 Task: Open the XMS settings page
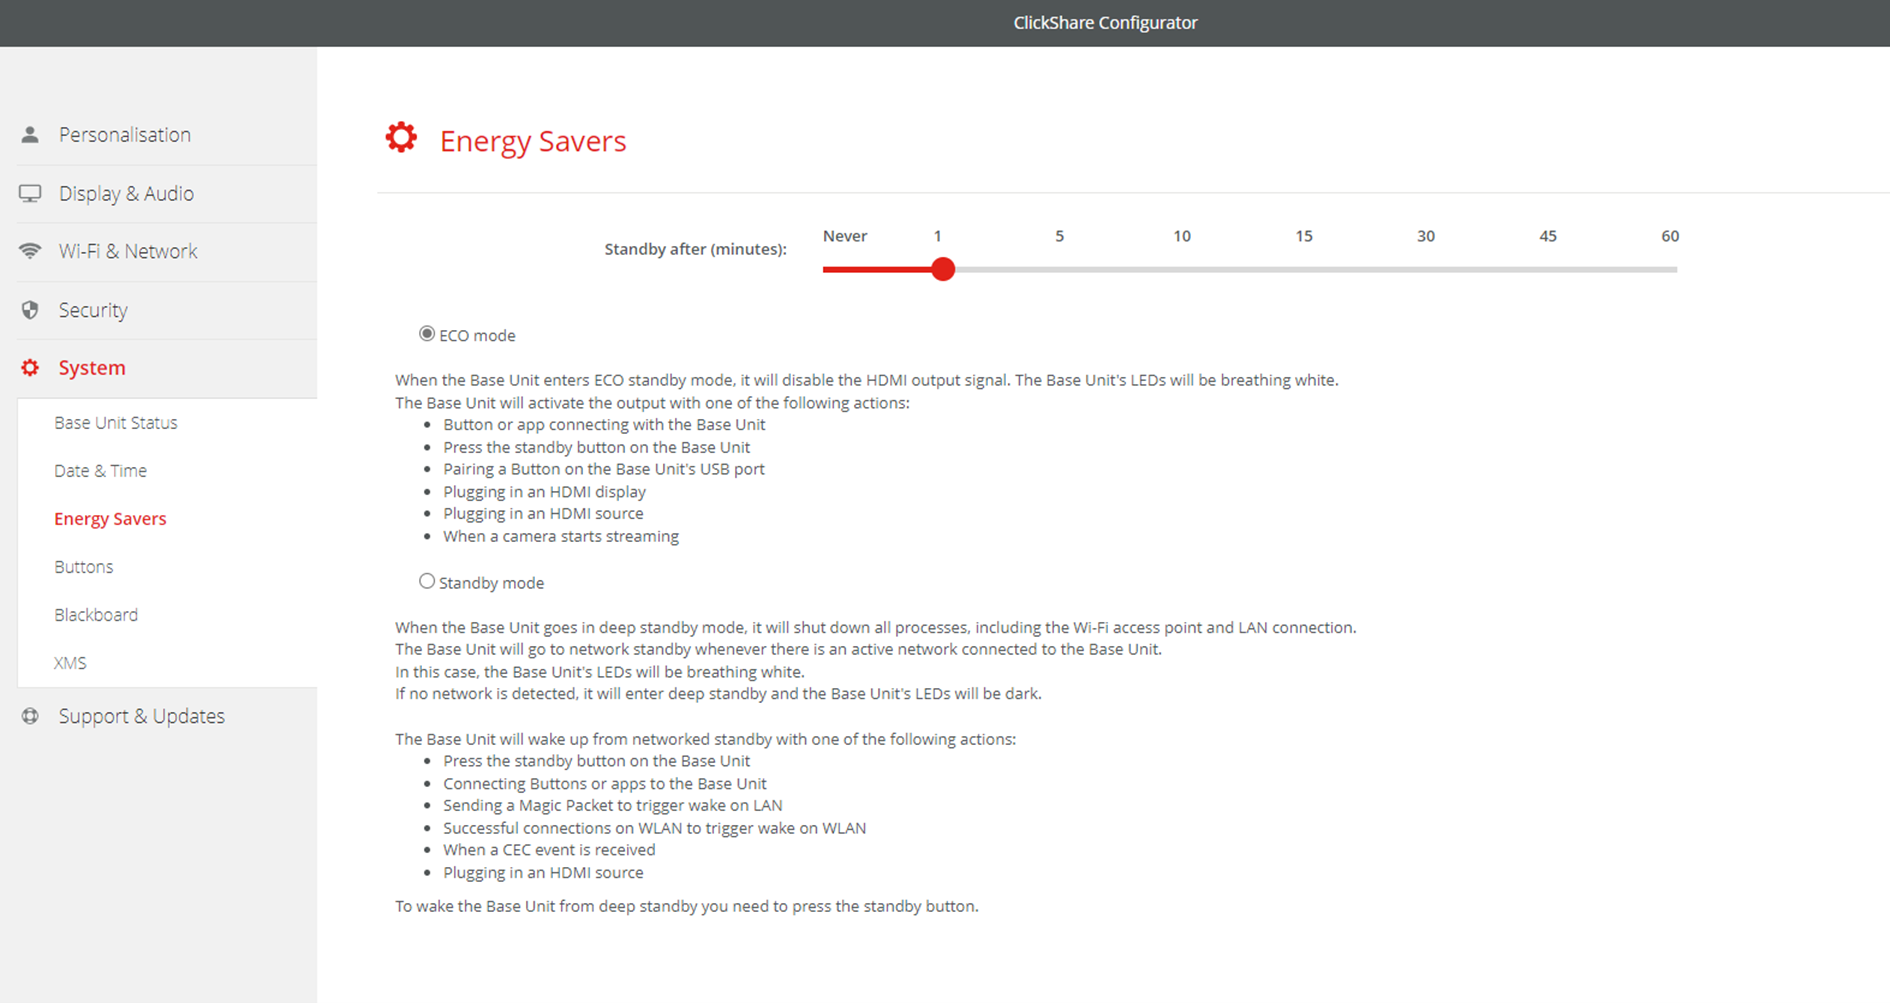point(70,663)
